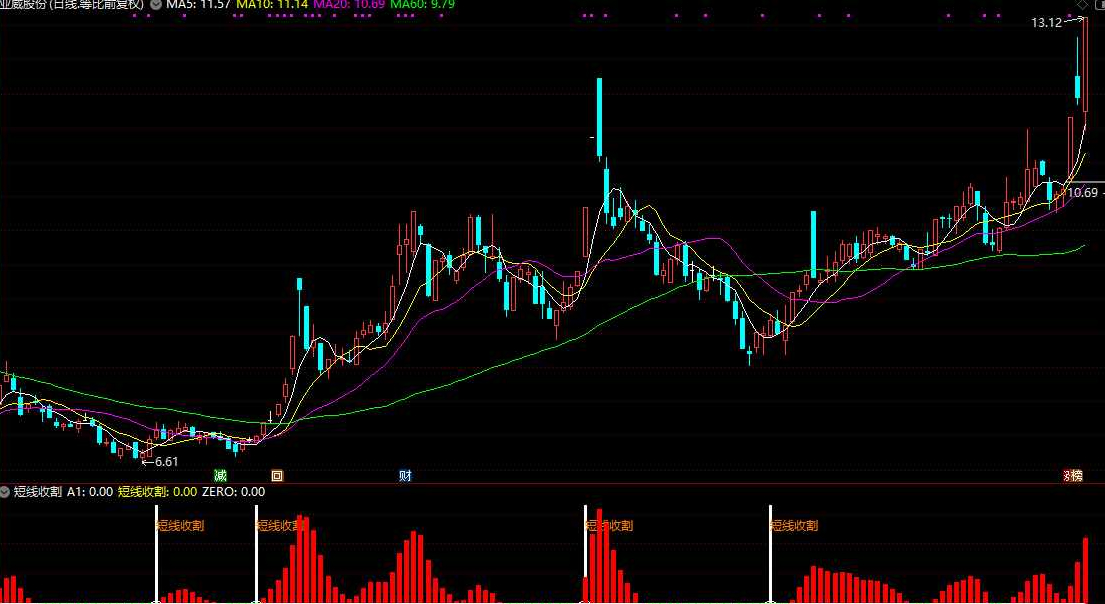This screenshot has height=604, width=1105.
Task: Select the magenta MA20 10.69 label
Action: [349, 4]
